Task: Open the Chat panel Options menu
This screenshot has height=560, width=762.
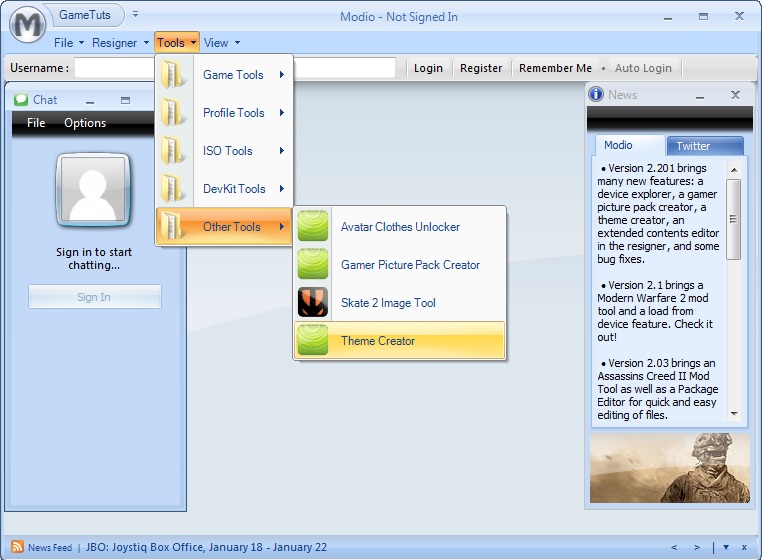Action: [85, 123]
